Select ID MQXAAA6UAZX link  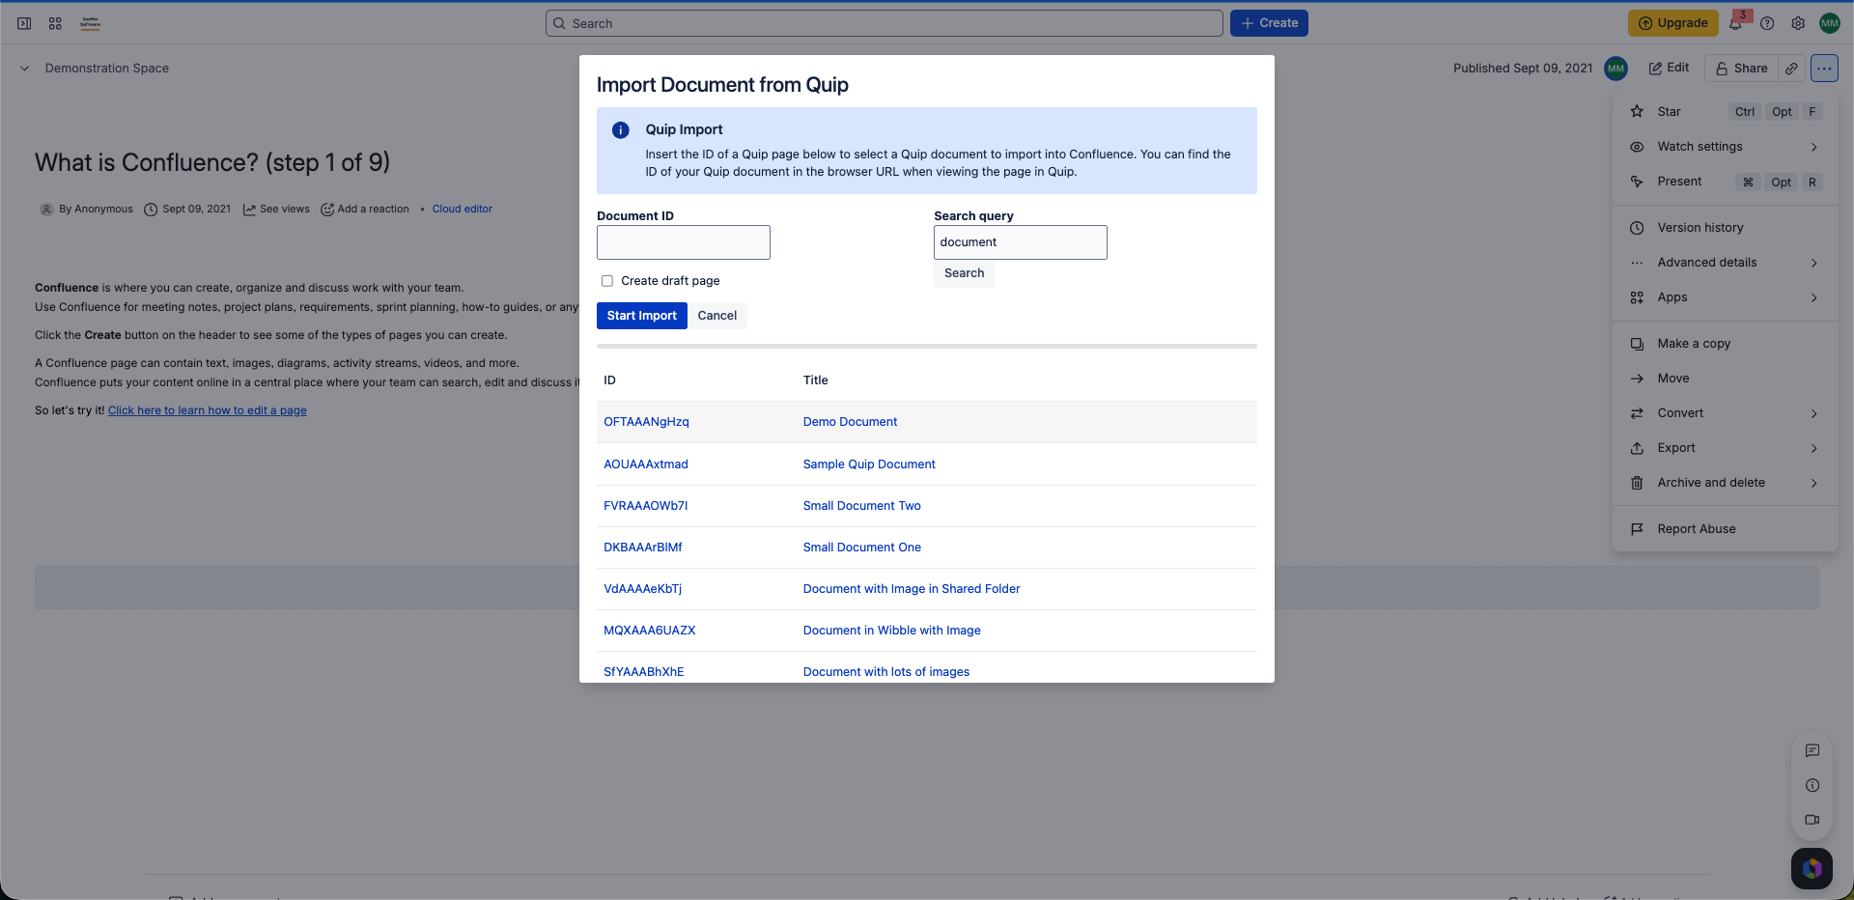point(649,631)
